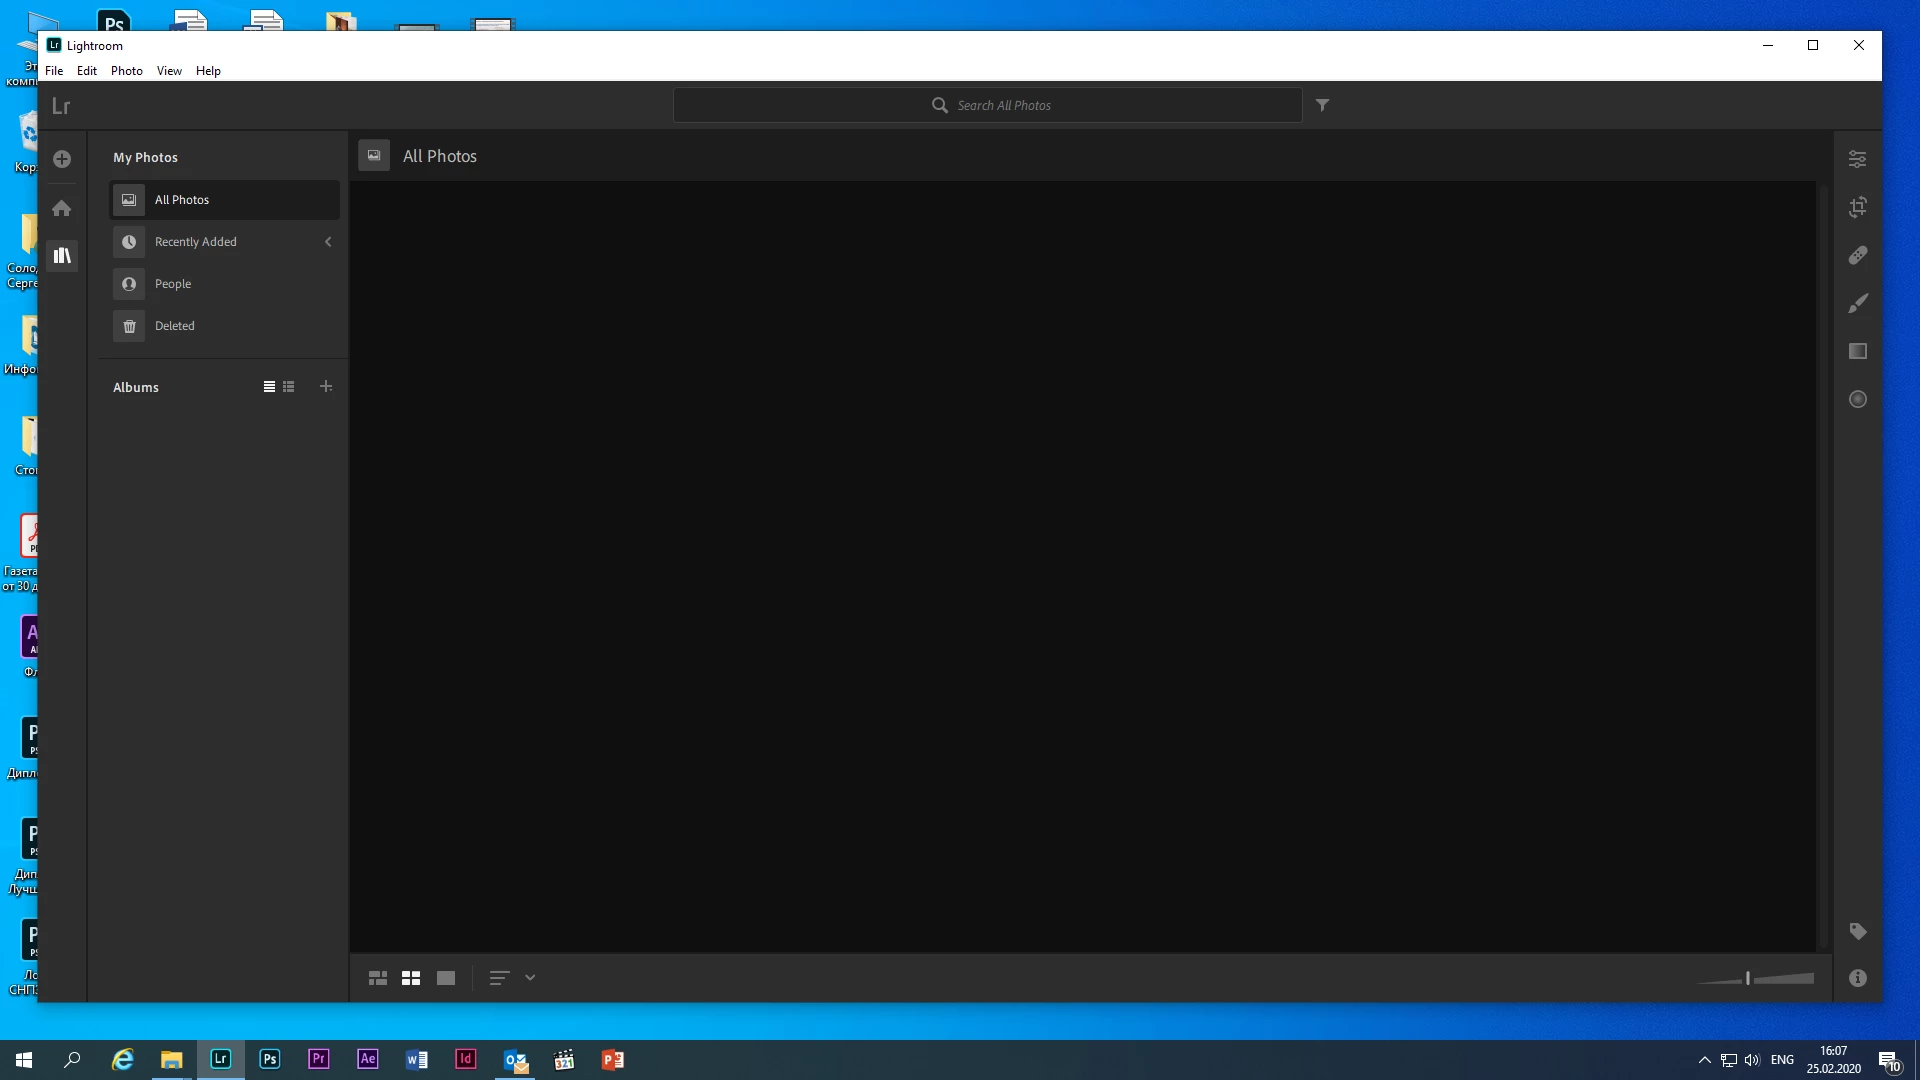The width and height of the screenshot is (1920, 1080).
Task: Select the Brush adjustment tool
Action: tap(1857, 304)
